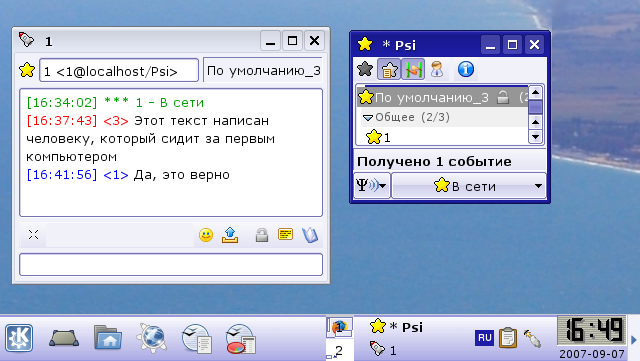
Task: Click the date 2007-09-07 under the clock
Action: (592, 354)
